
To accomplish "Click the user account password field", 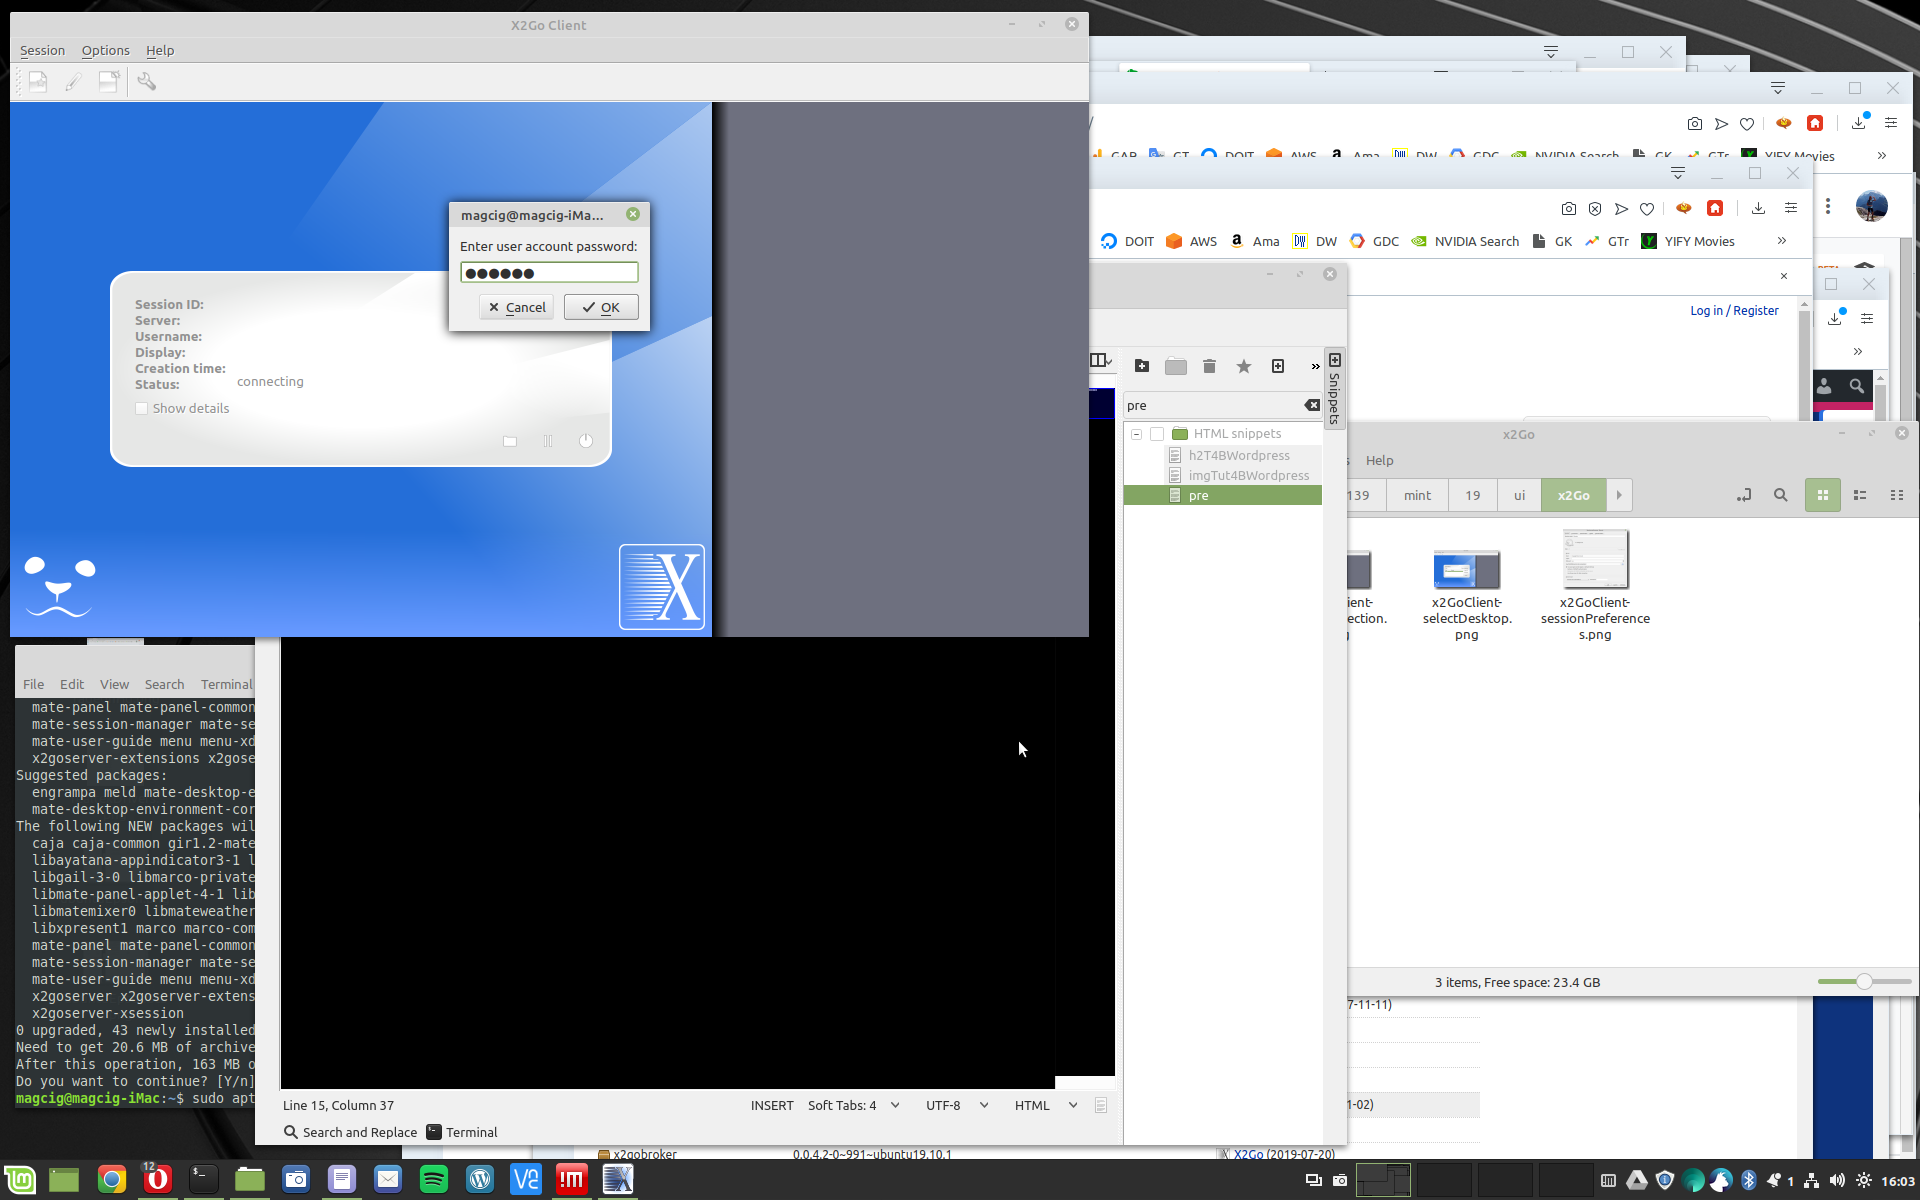I will click(x=549, y=273).
